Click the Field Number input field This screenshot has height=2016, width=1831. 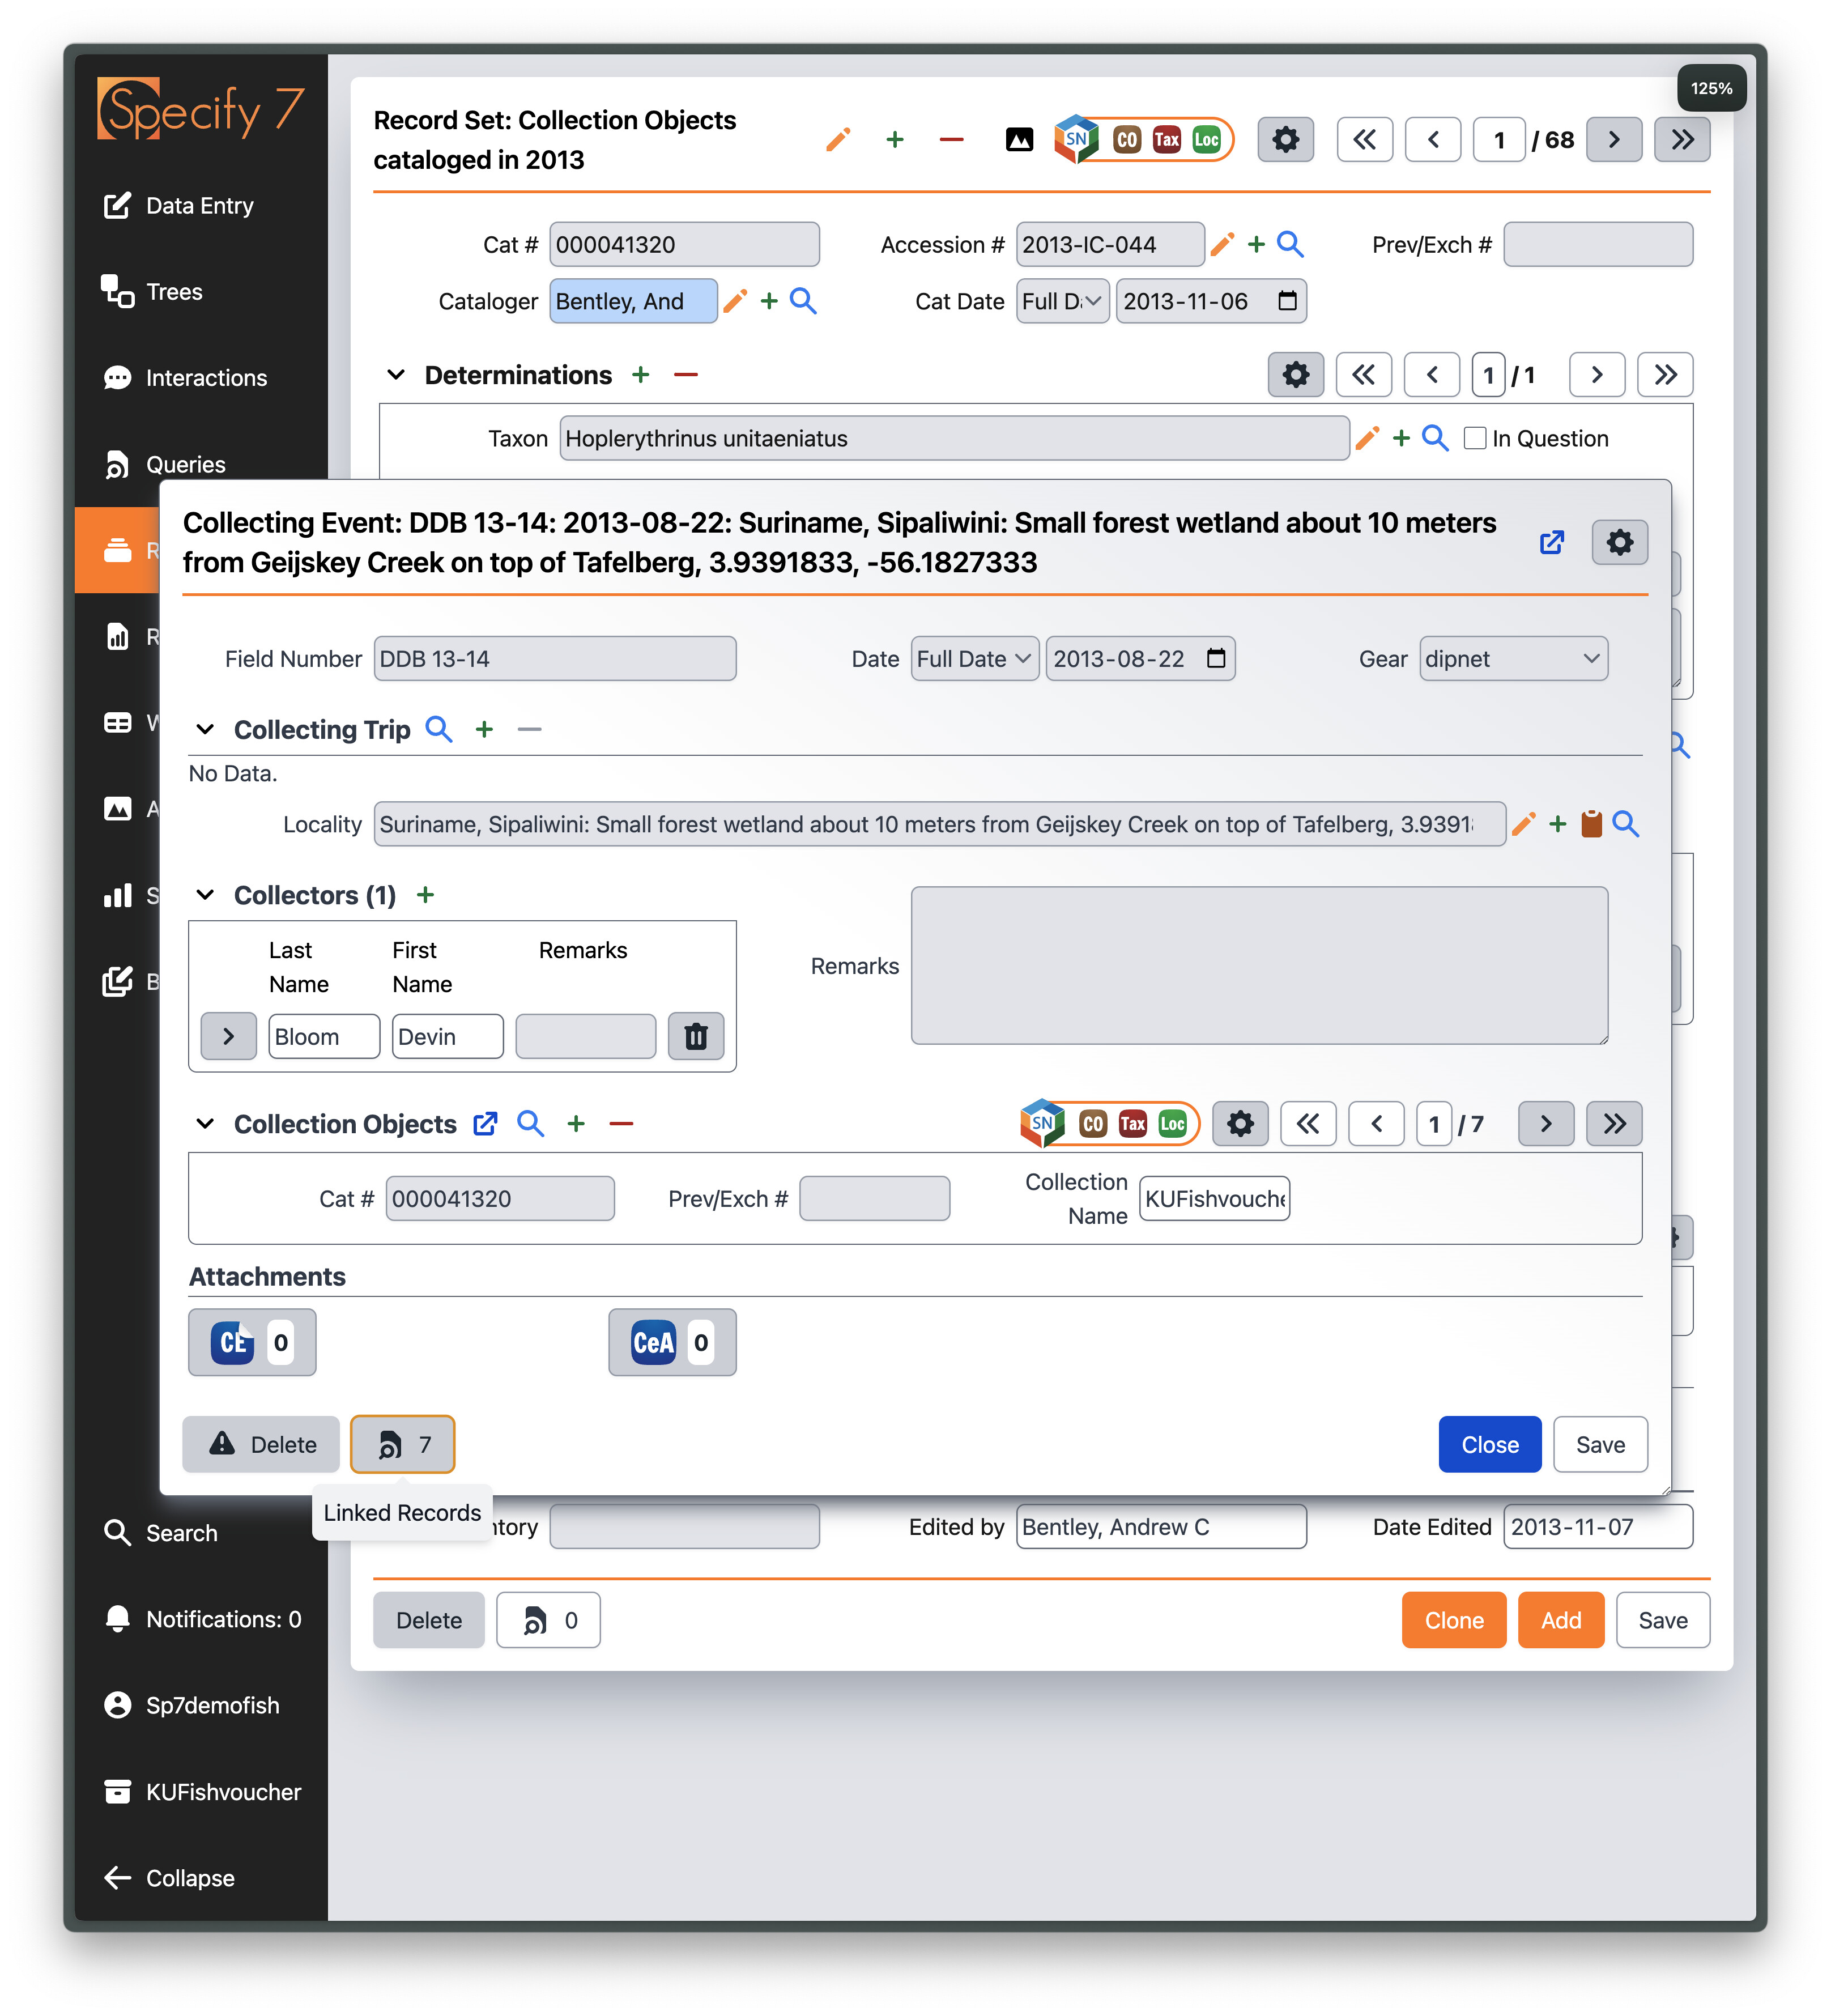555,659
